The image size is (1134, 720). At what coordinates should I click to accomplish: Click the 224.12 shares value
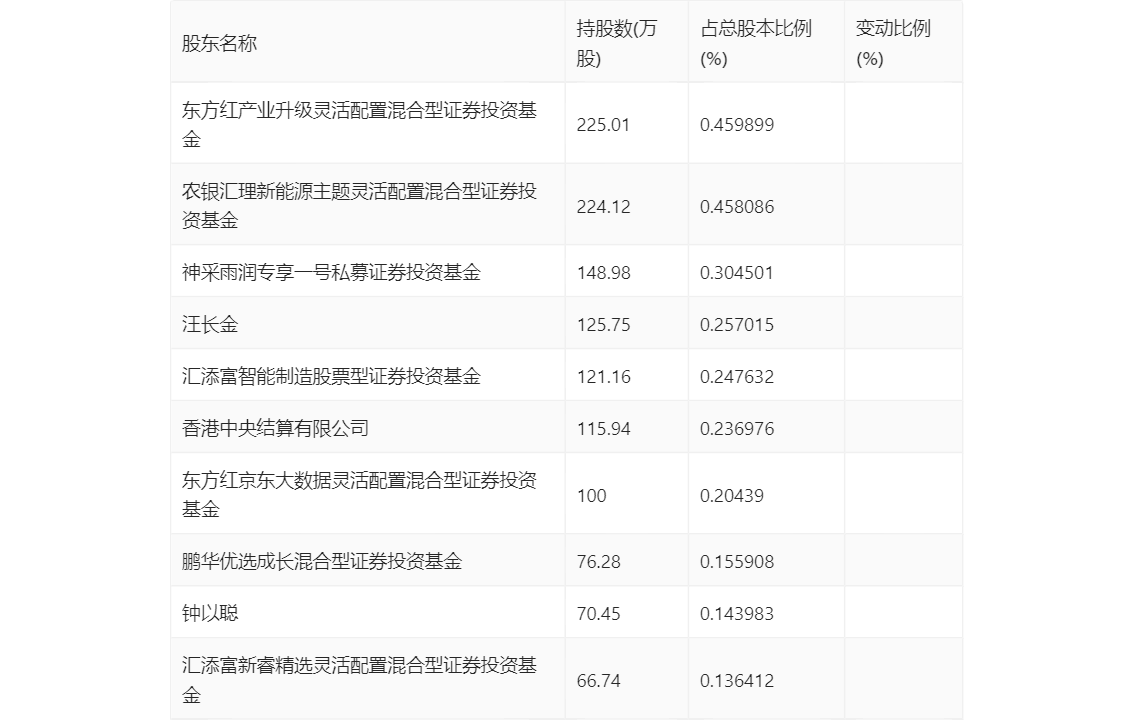pyautogui.click(x=603, y=207)
